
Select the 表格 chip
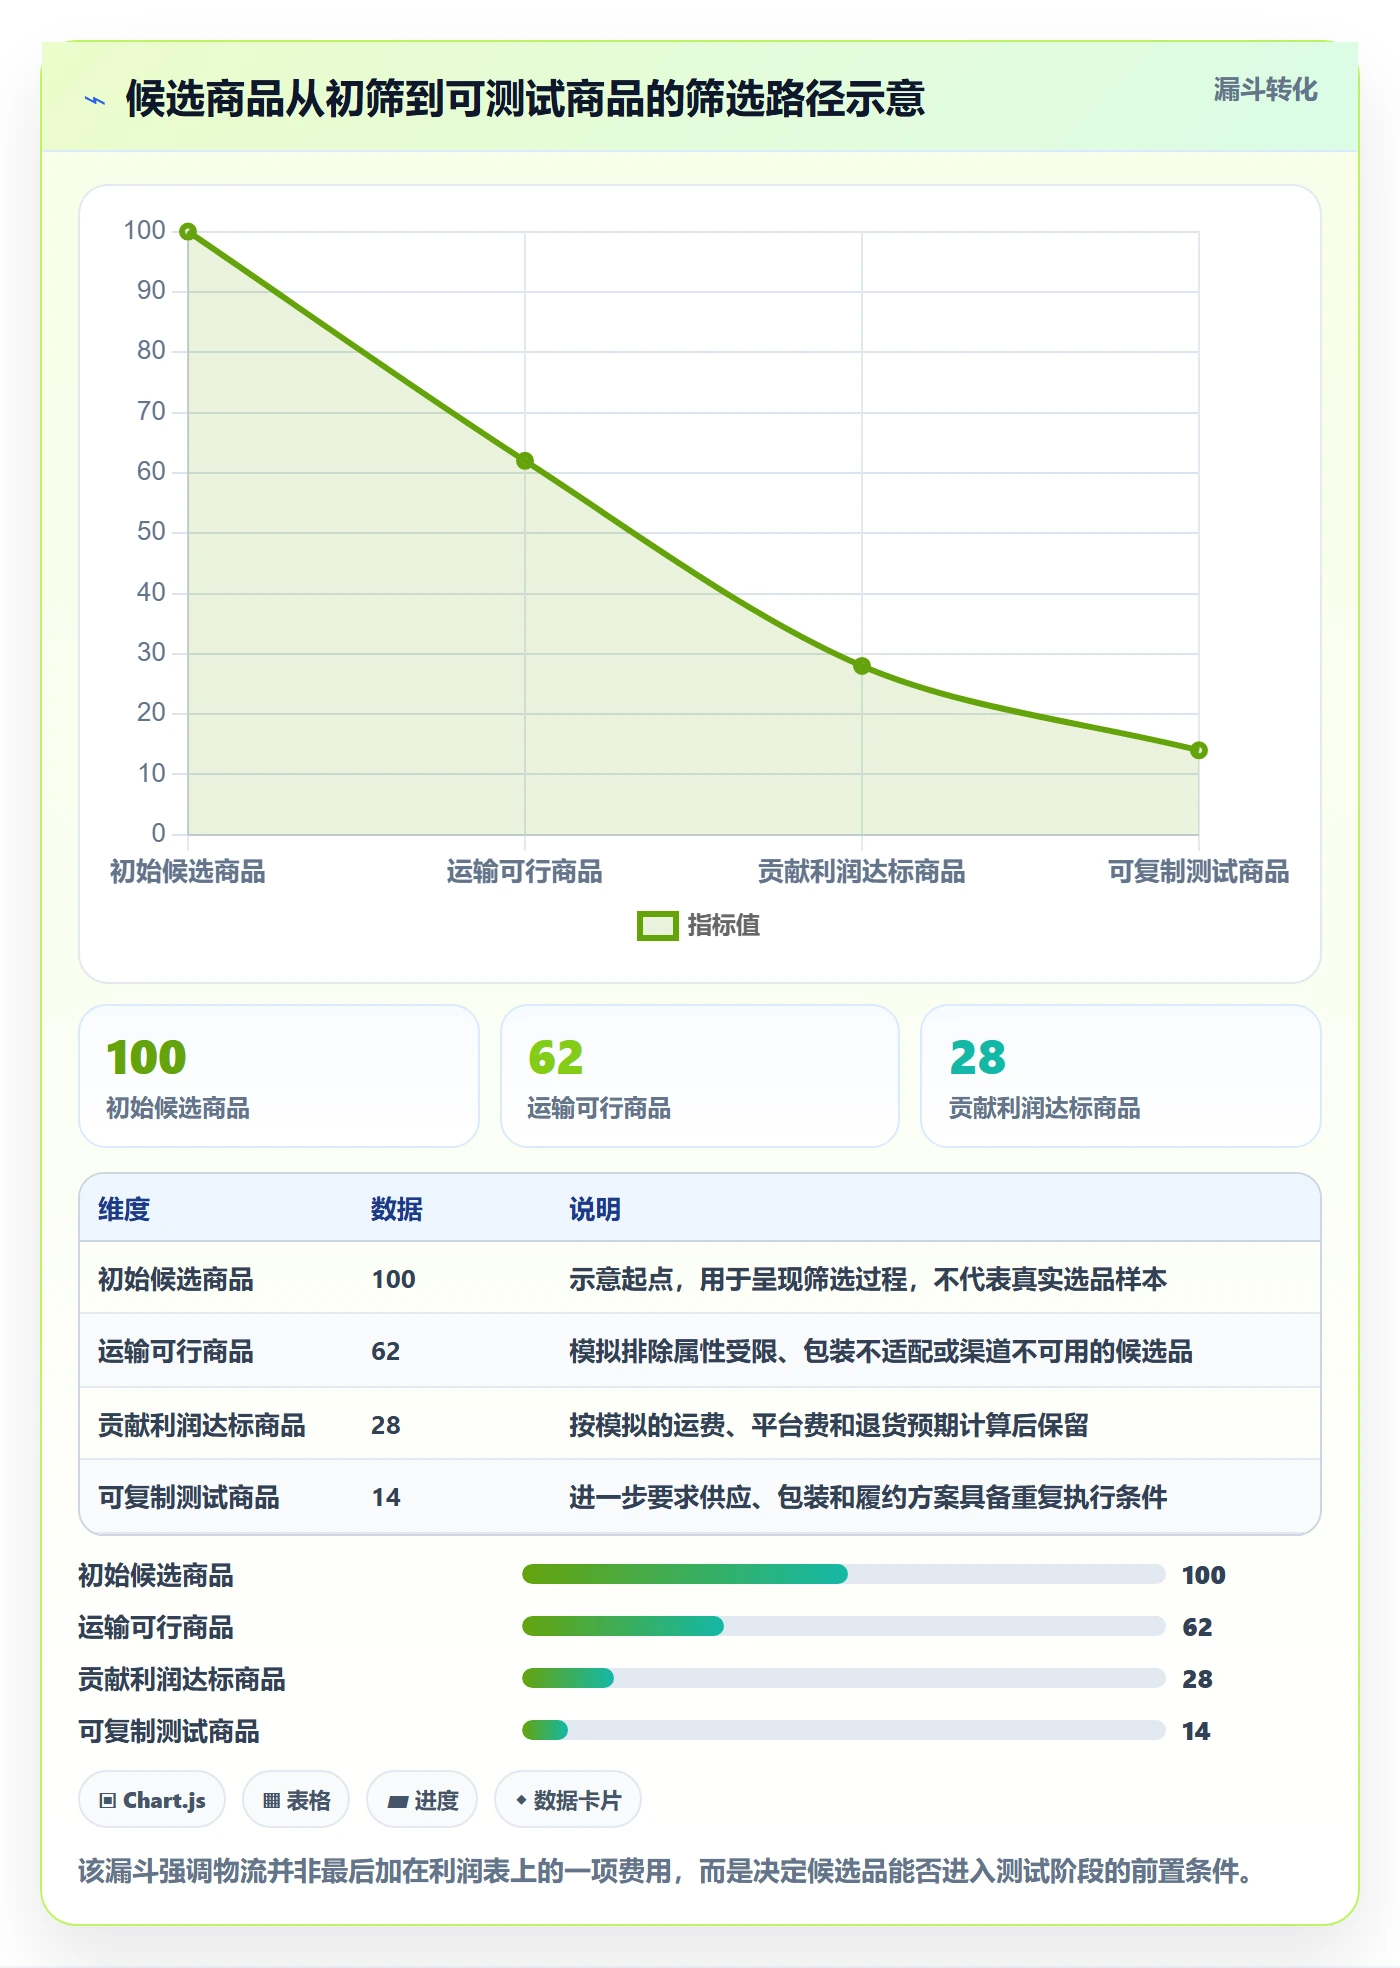[296, 1800]
